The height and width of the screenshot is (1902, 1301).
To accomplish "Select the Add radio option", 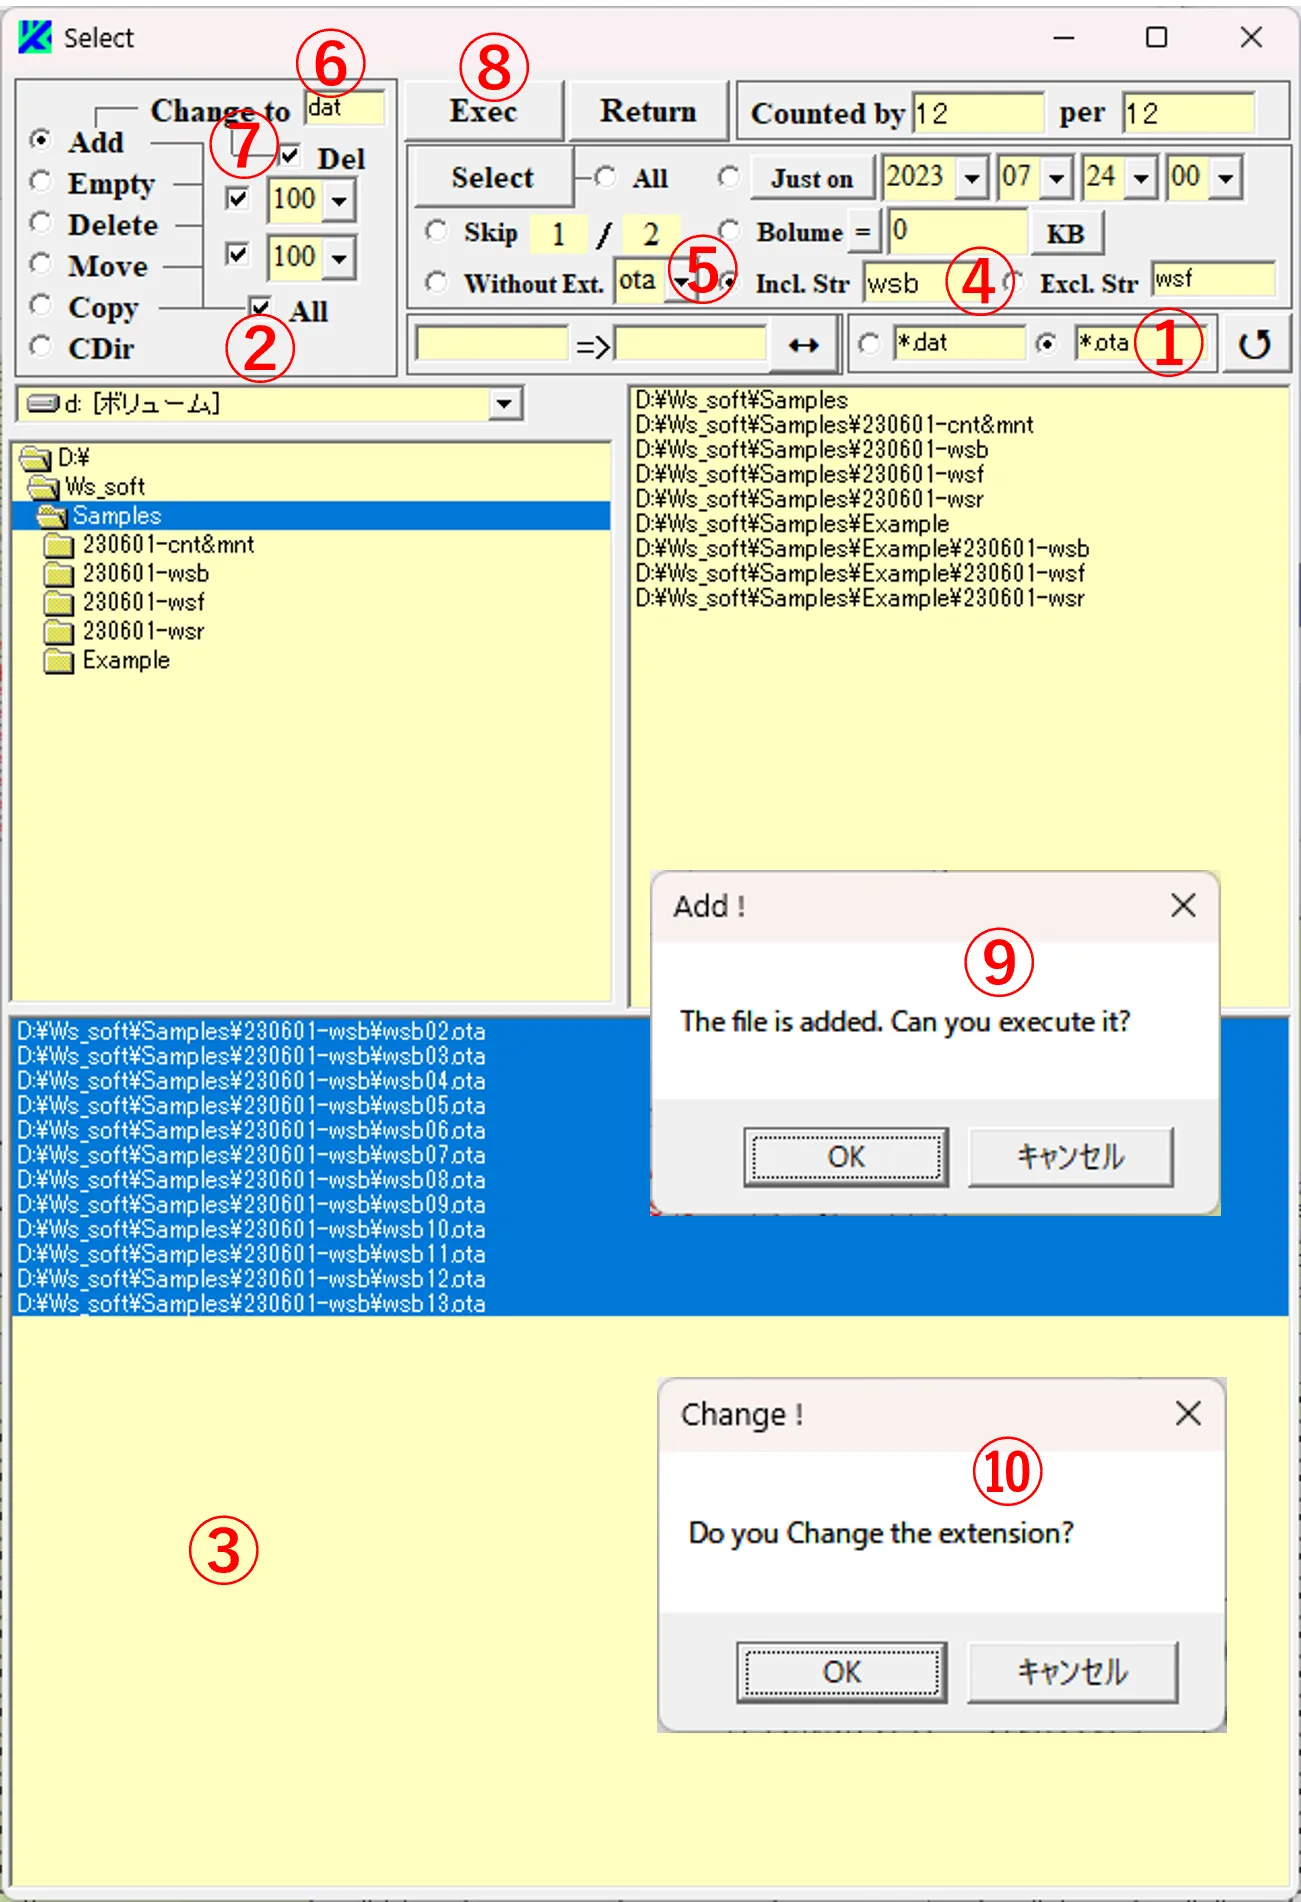I will (41, 139).
